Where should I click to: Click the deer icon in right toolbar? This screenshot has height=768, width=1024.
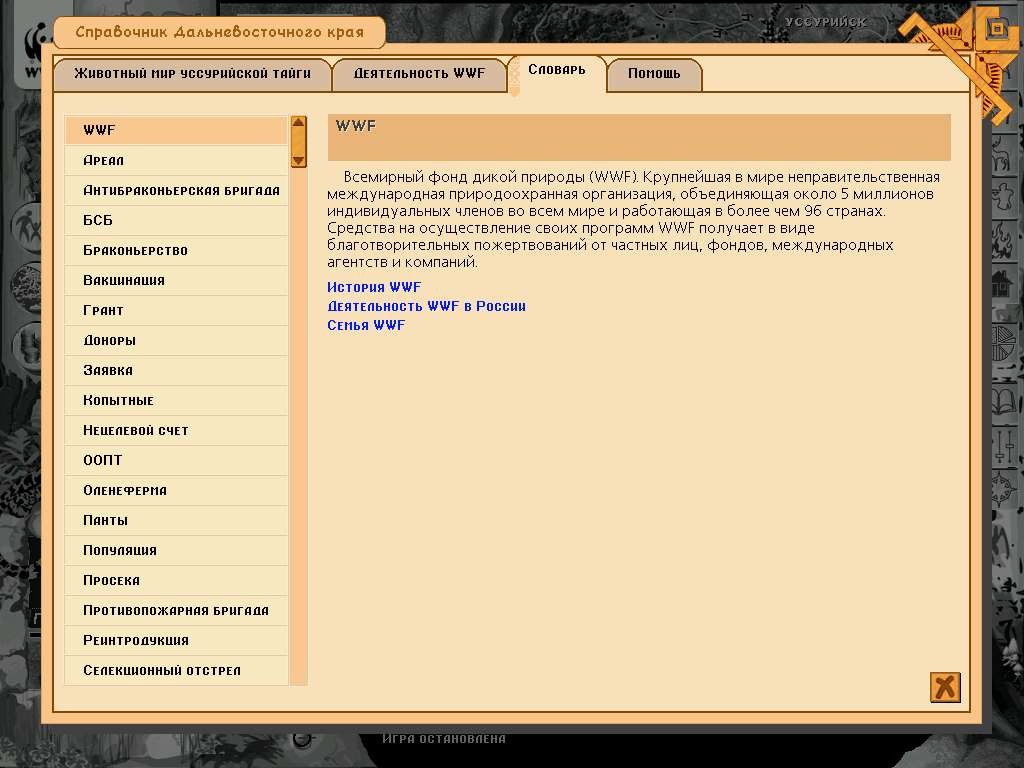point(1004,155)
